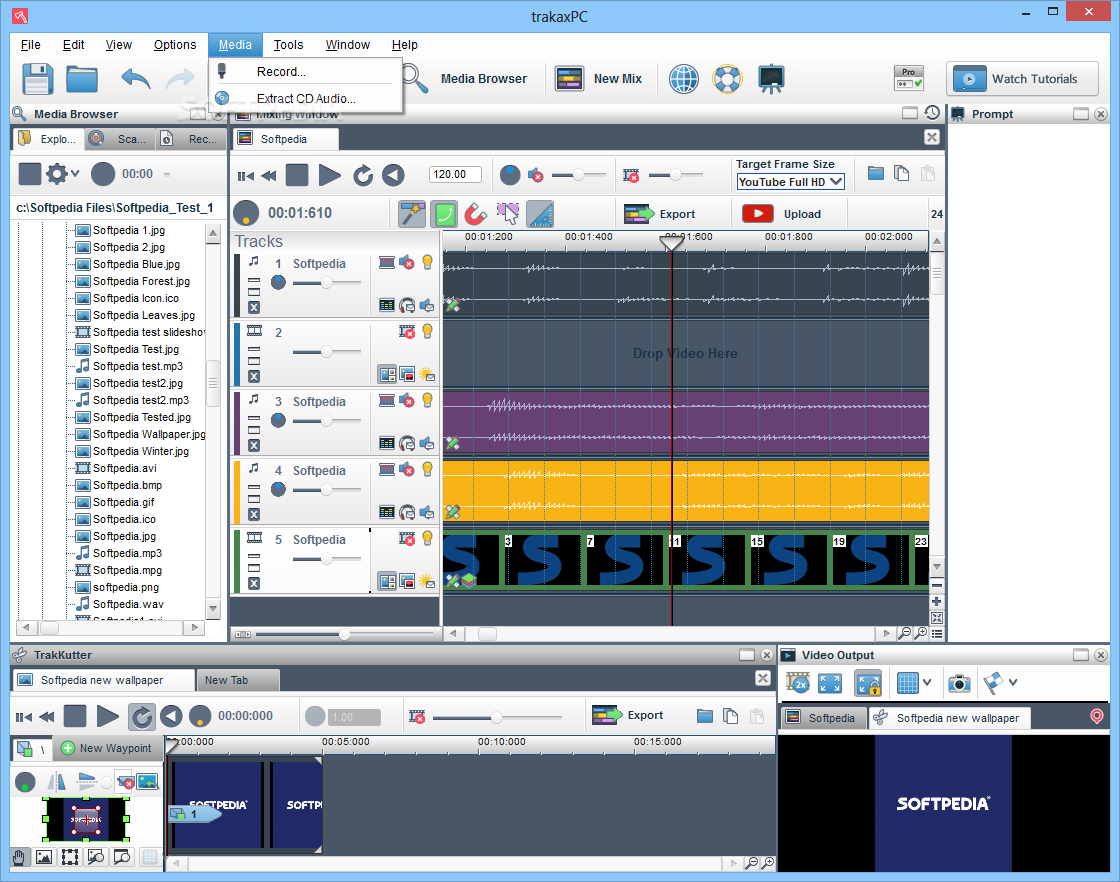Click the Media Browser toolbar button
This screenshot has width=1120, height=882.
(464, 79)
